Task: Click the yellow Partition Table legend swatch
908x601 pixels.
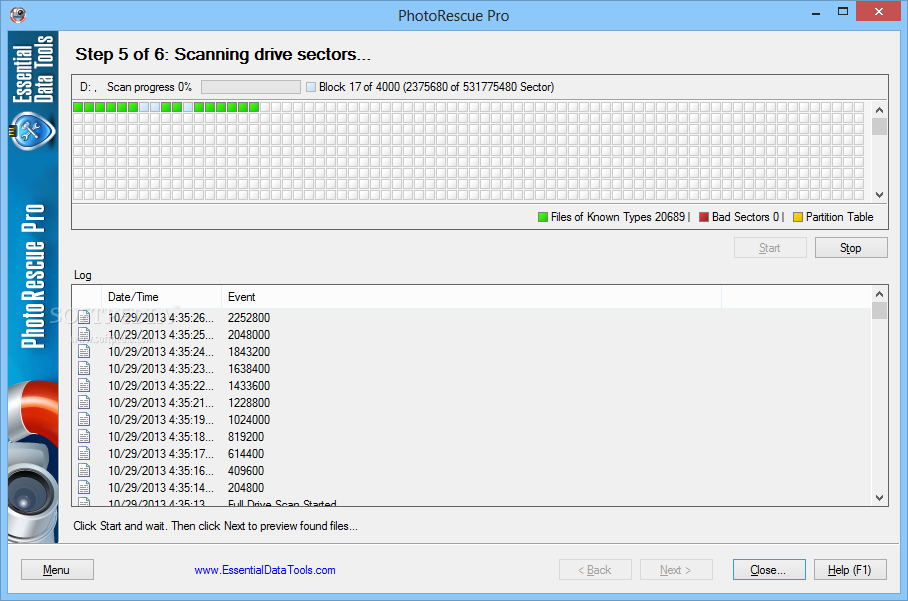Action: click(x=797, y=217)
